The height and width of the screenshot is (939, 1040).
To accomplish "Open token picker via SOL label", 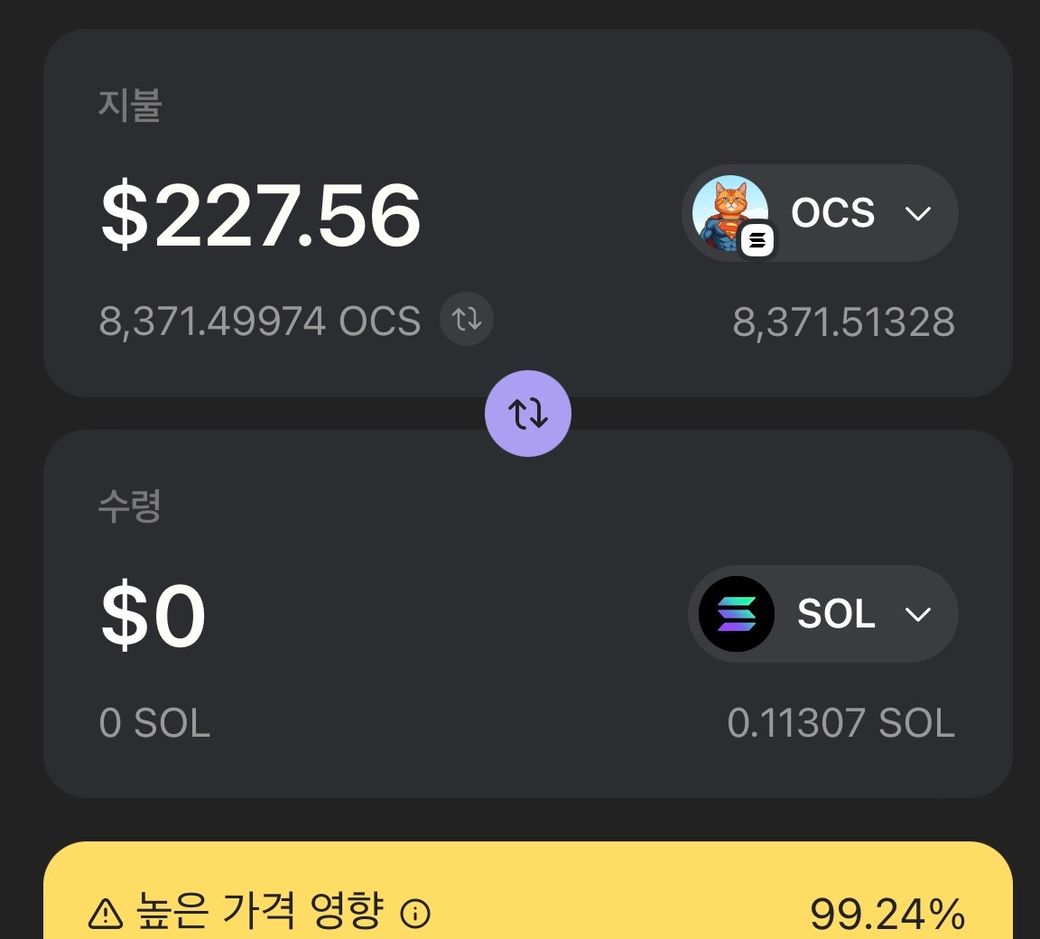I will pyautogui.click(x=836, y=614).
